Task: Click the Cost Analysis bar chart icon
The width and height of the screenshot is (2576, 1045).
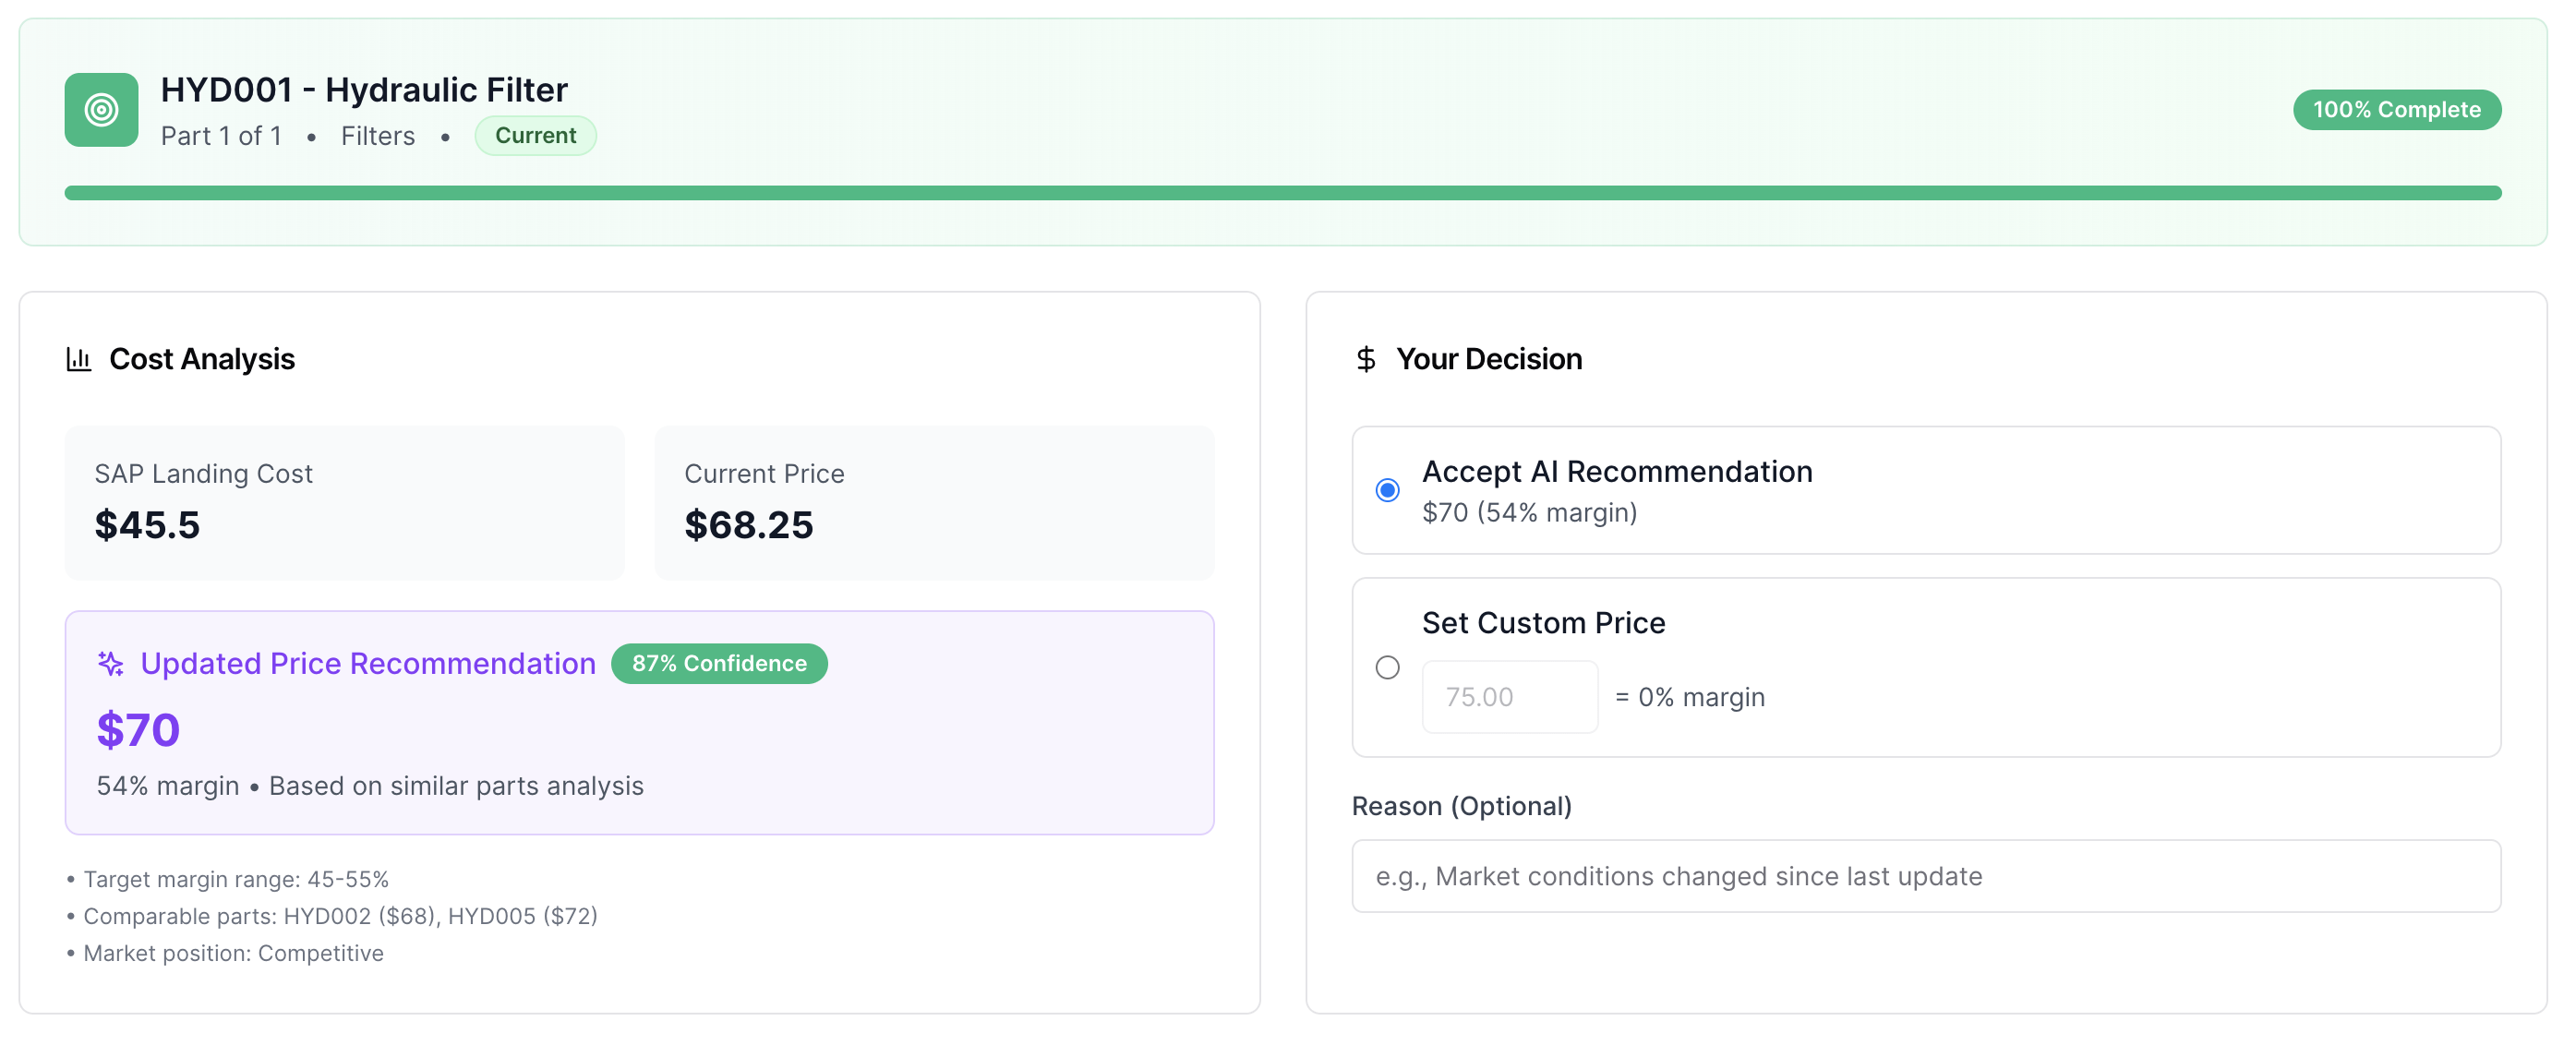Action: point(79,359)
